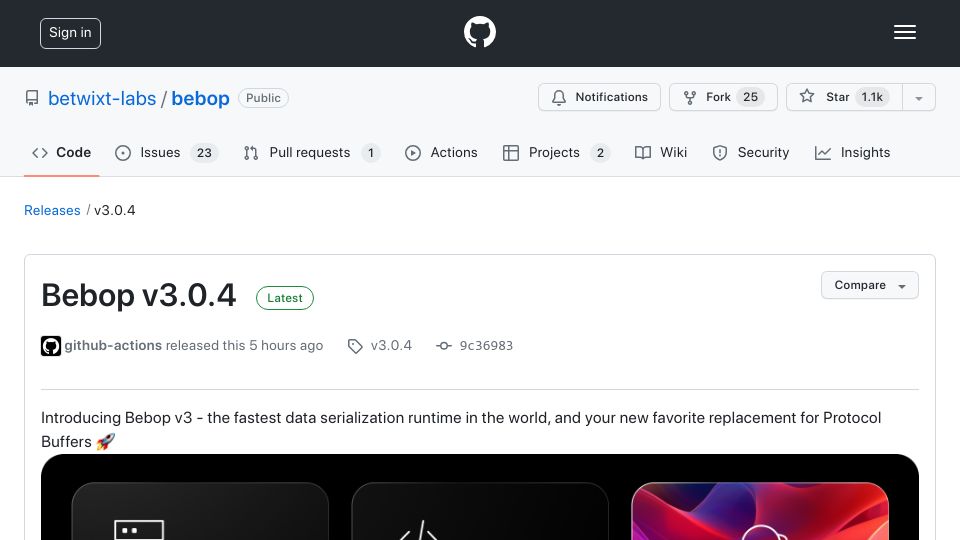Click the Bebop v3.0.4 release title
Image resolution: width=960 pixels, height=540 pixels.
tap(138, 295)
